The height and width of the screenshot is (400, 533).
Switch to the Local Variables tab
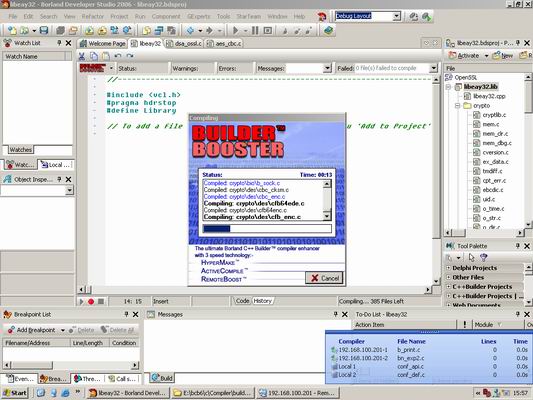56,165
